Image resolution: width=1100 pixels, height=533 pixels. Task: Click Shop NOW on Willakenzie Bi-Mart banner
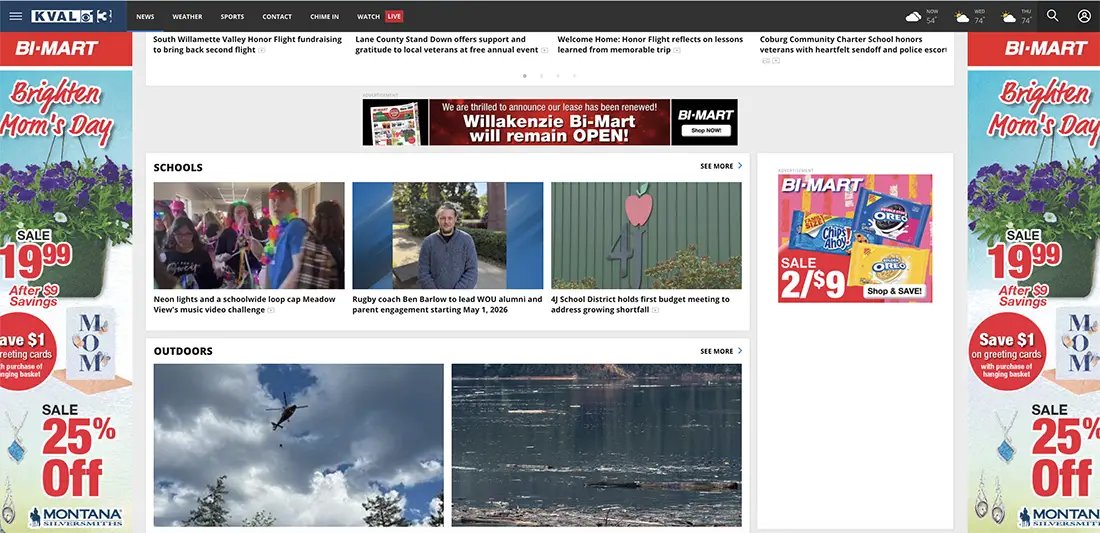point(705,130)
